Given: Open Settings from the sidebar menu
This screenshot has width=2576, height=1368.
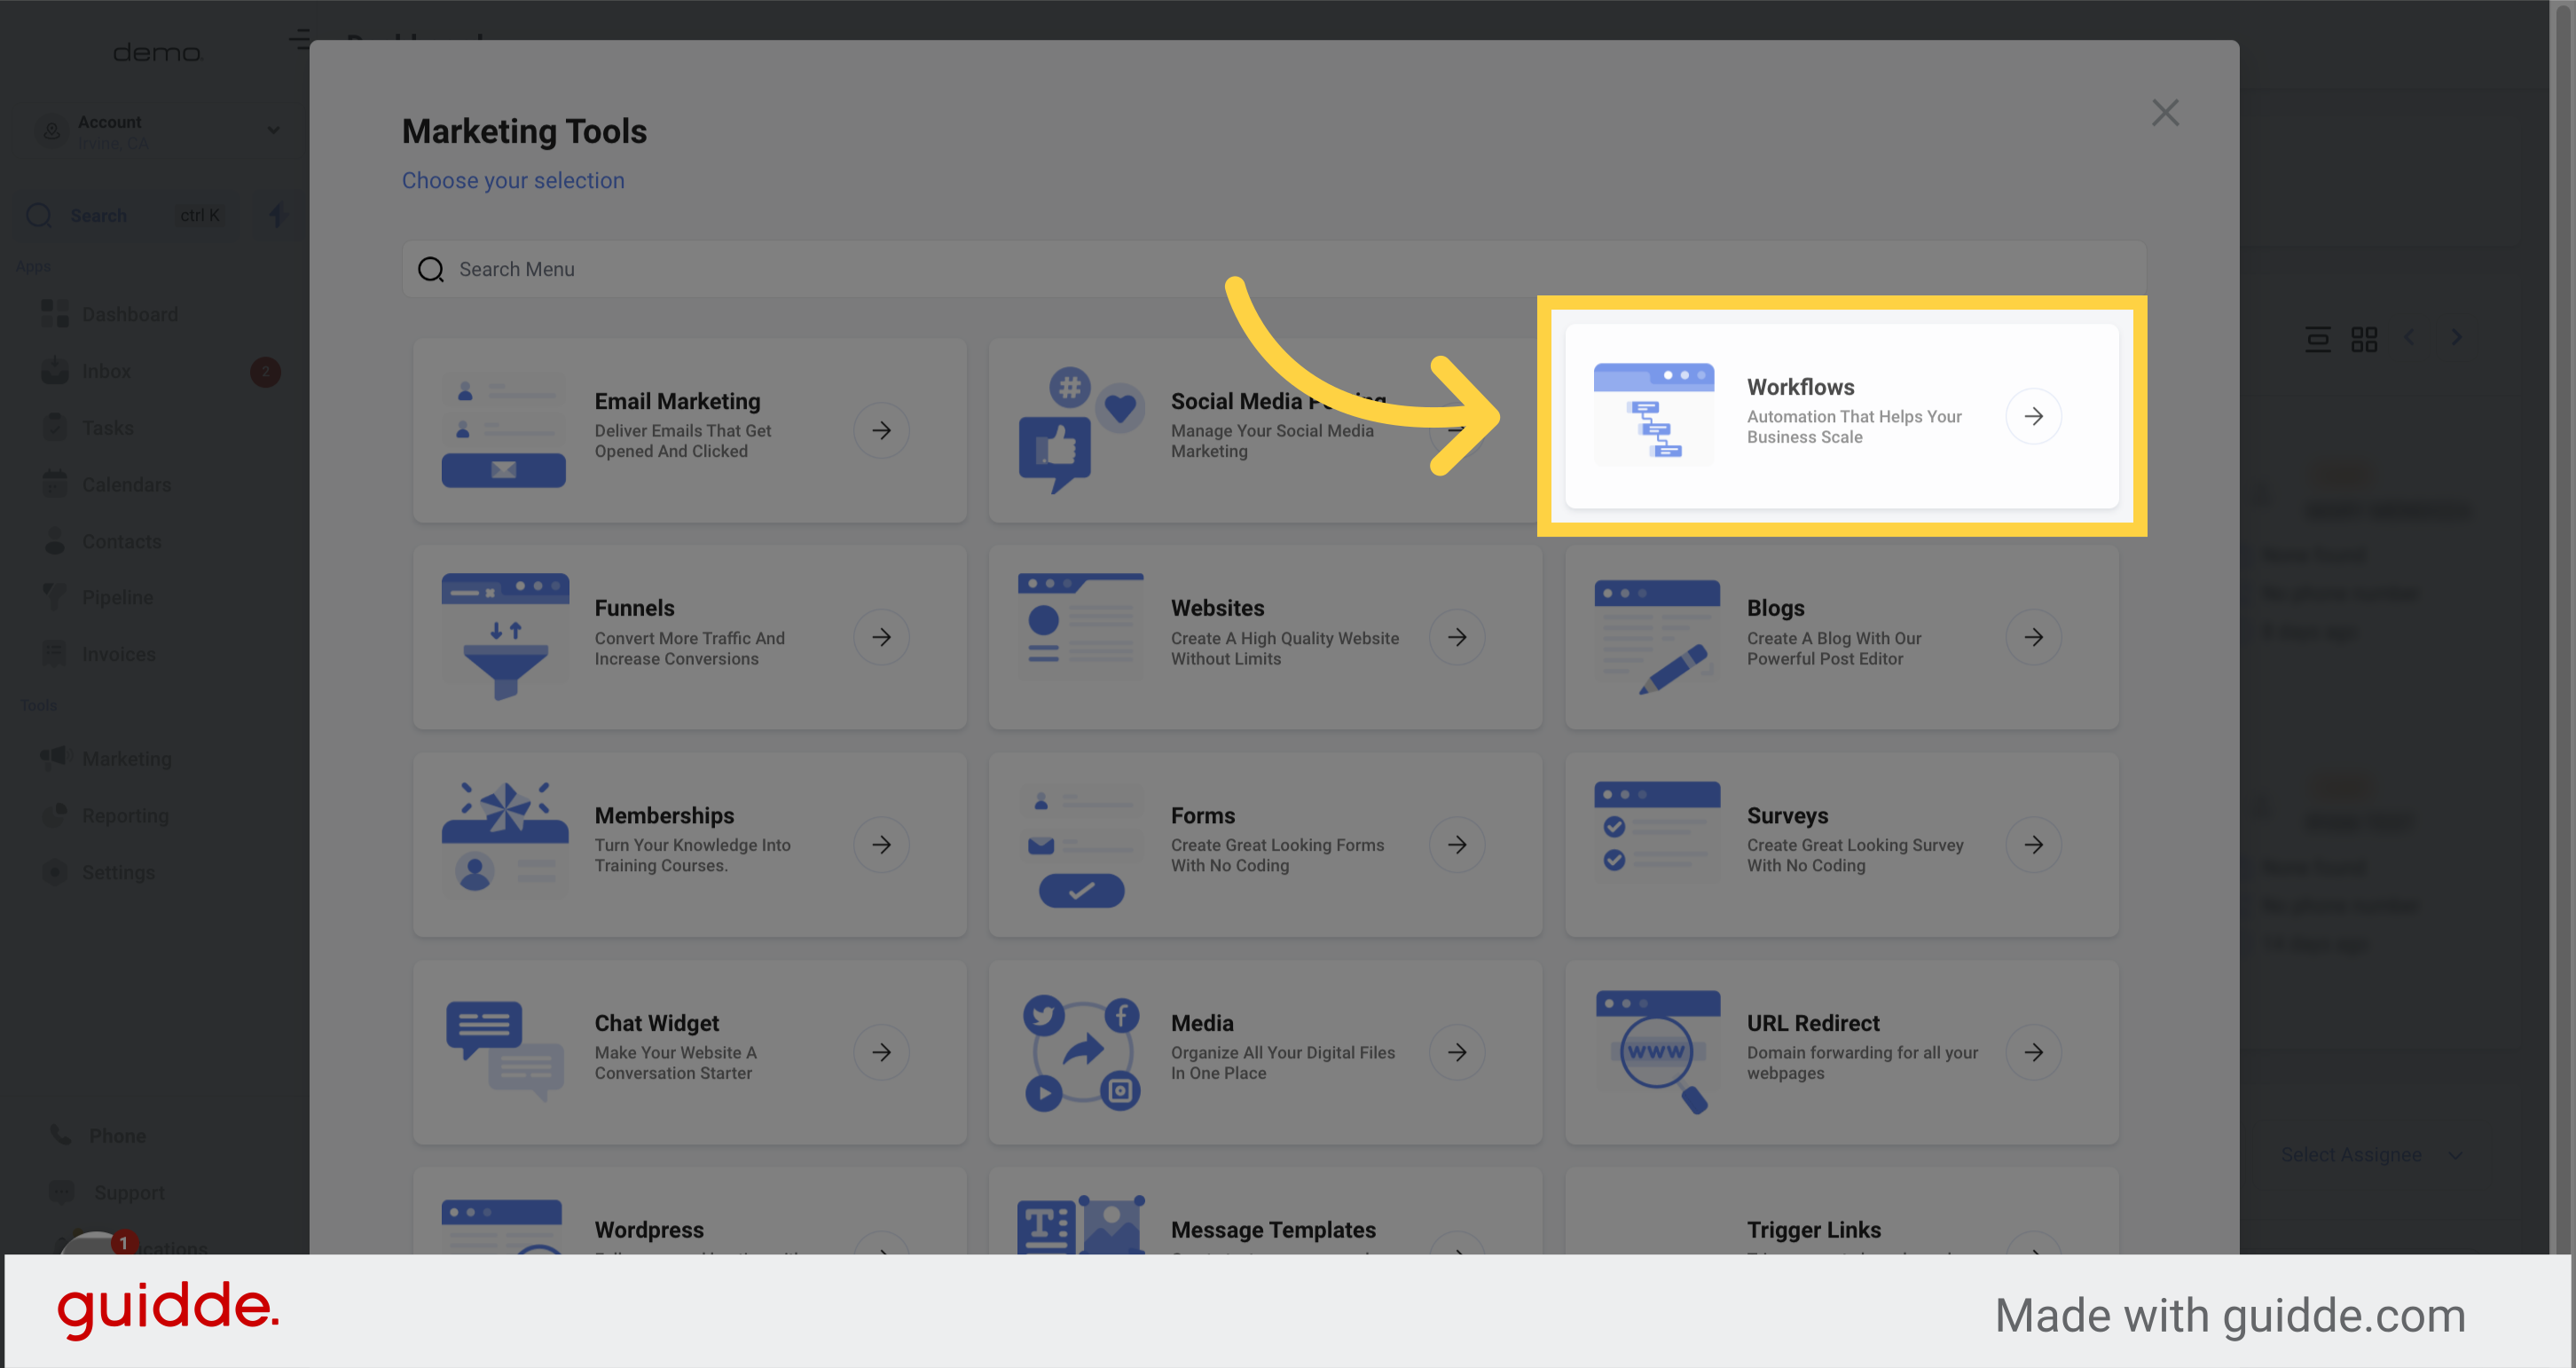Looking at the screenshot, I should coord(55,872).
